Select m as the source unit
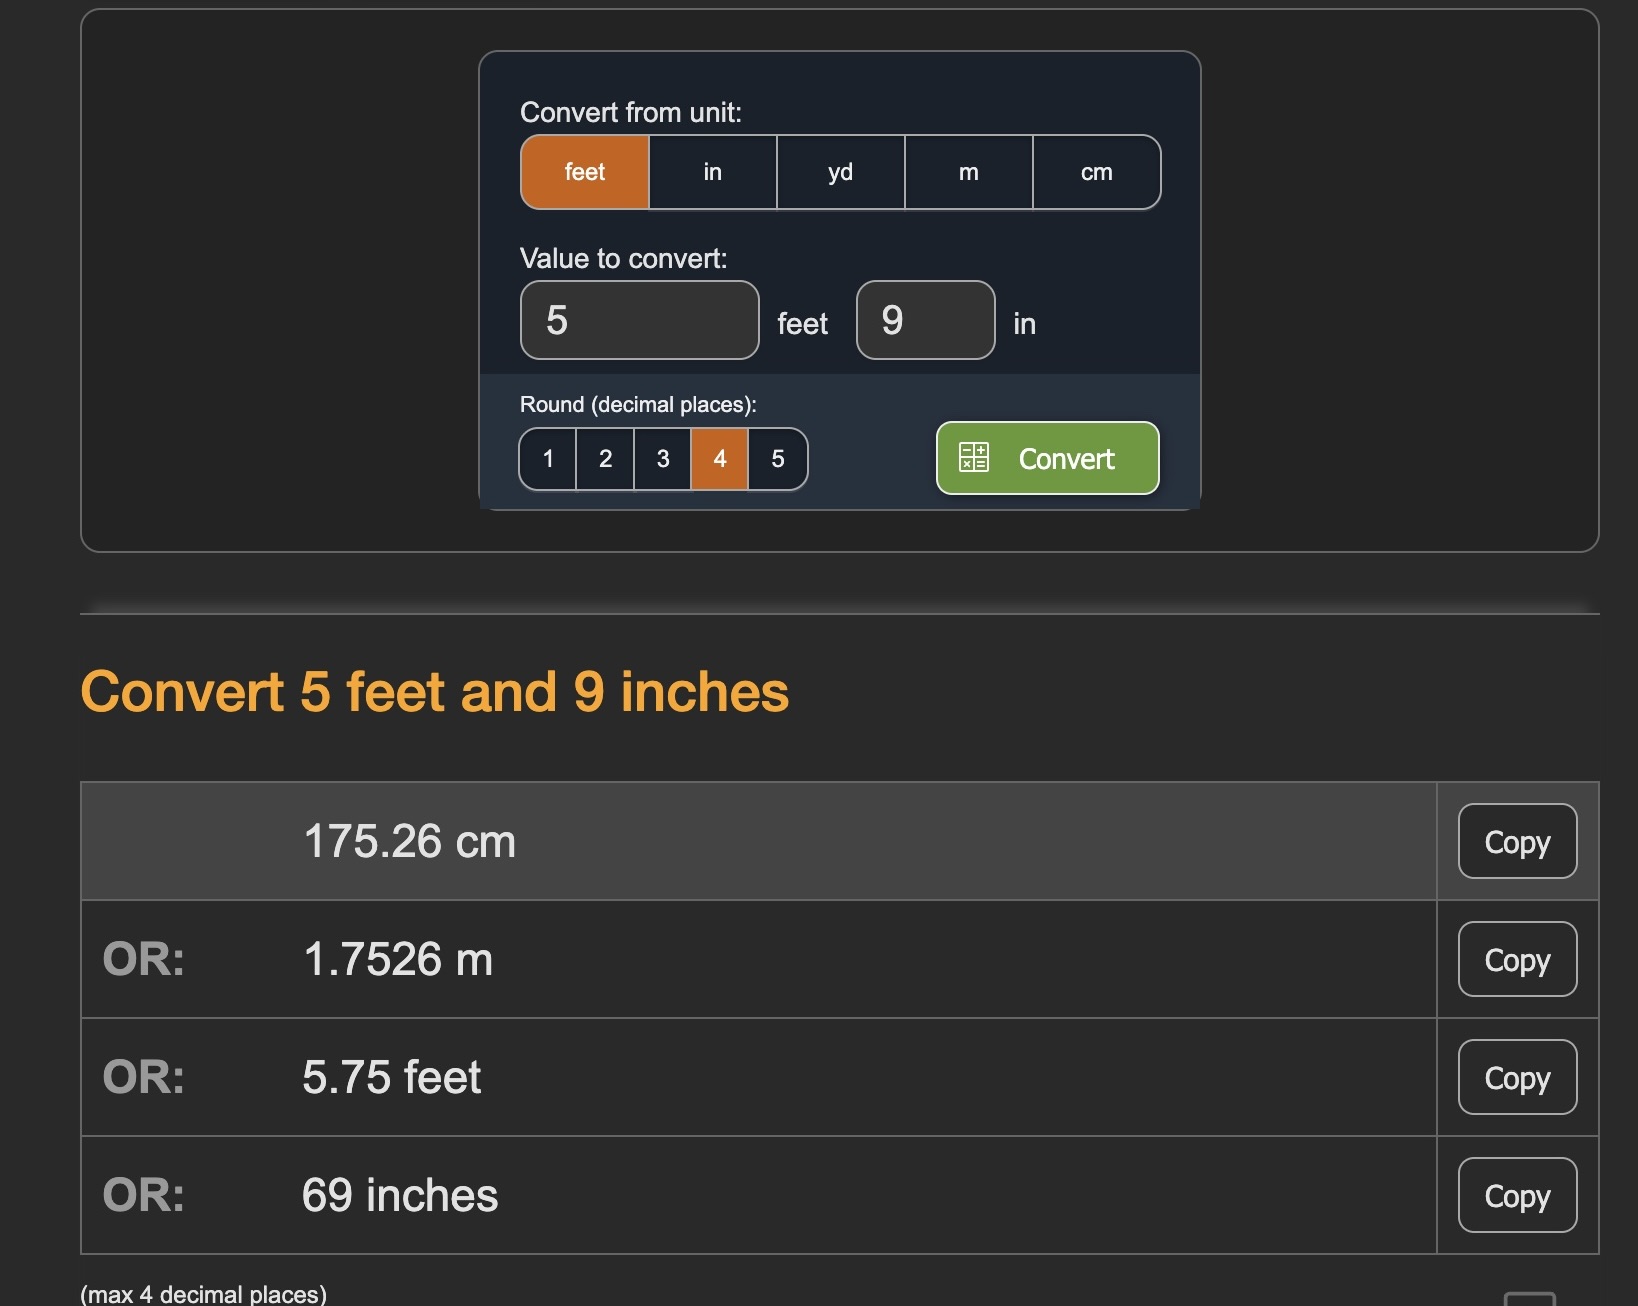This screenshot has width=1638, height=1306. pos(968,172)
